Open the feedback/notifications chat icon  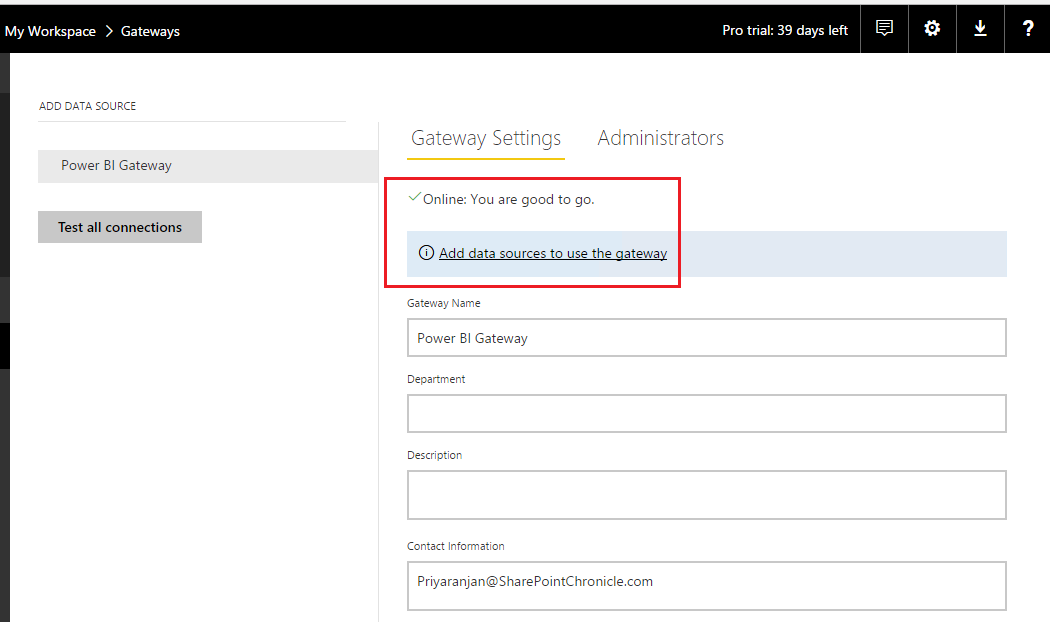click(884, 29)
